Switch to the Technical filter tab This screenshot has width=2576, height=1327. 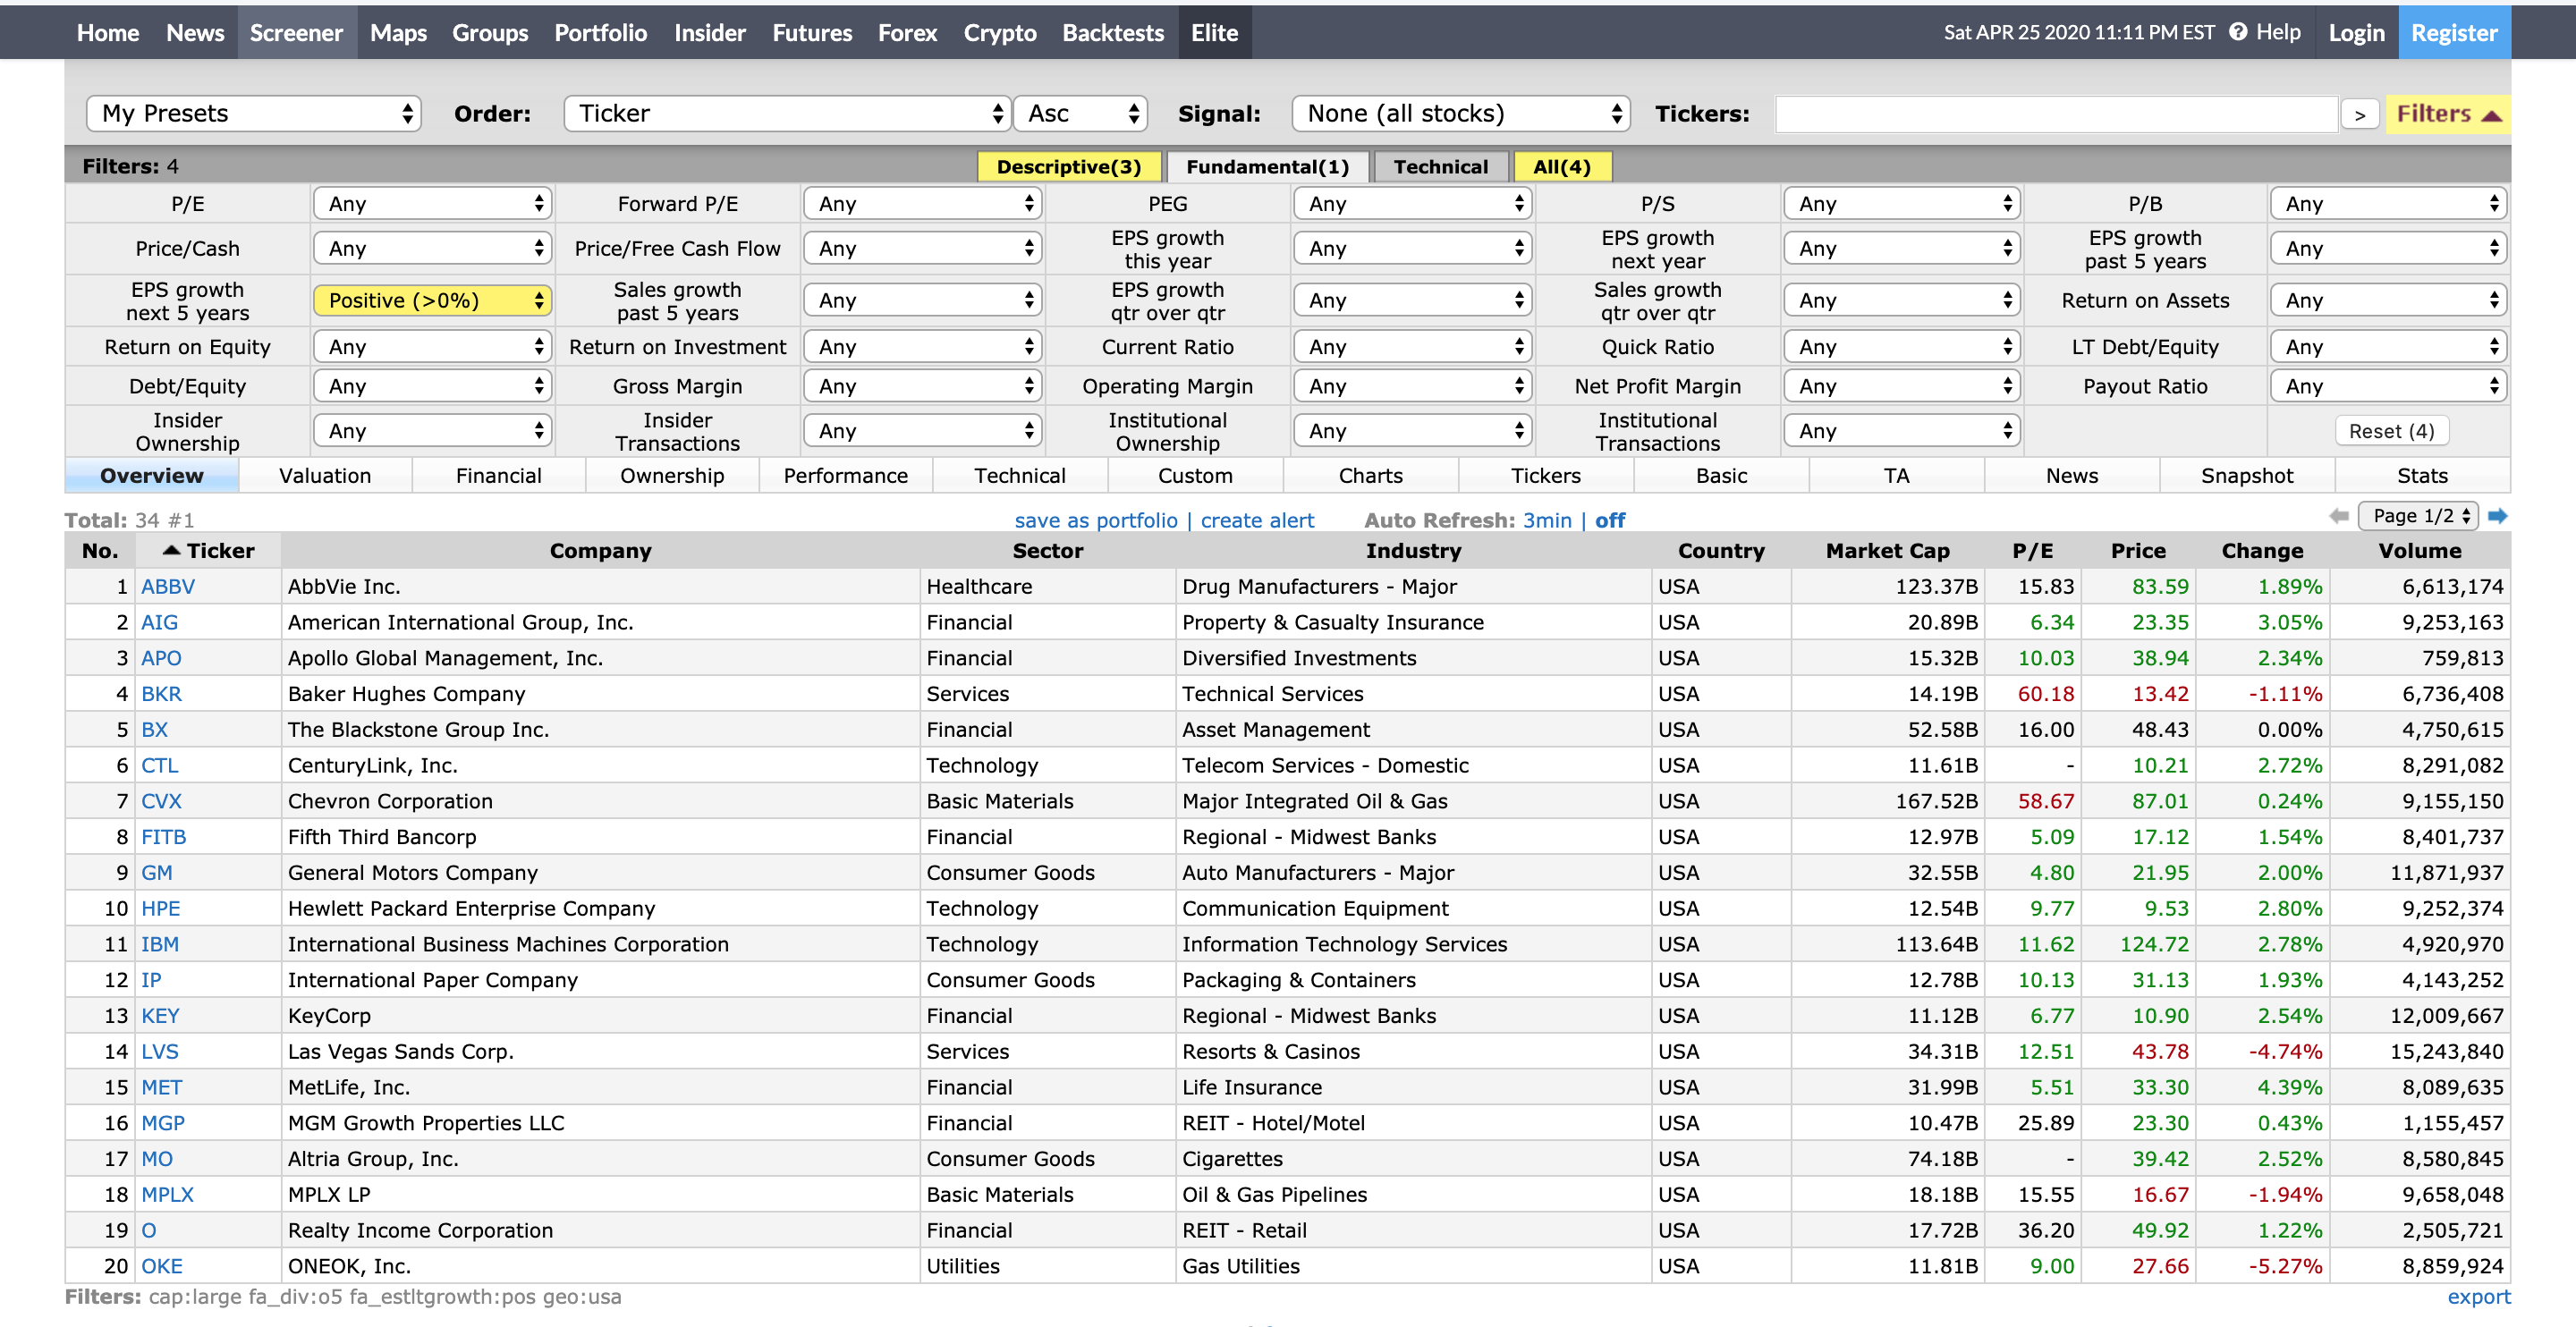pyautogui.click(x=1441, y=166)
